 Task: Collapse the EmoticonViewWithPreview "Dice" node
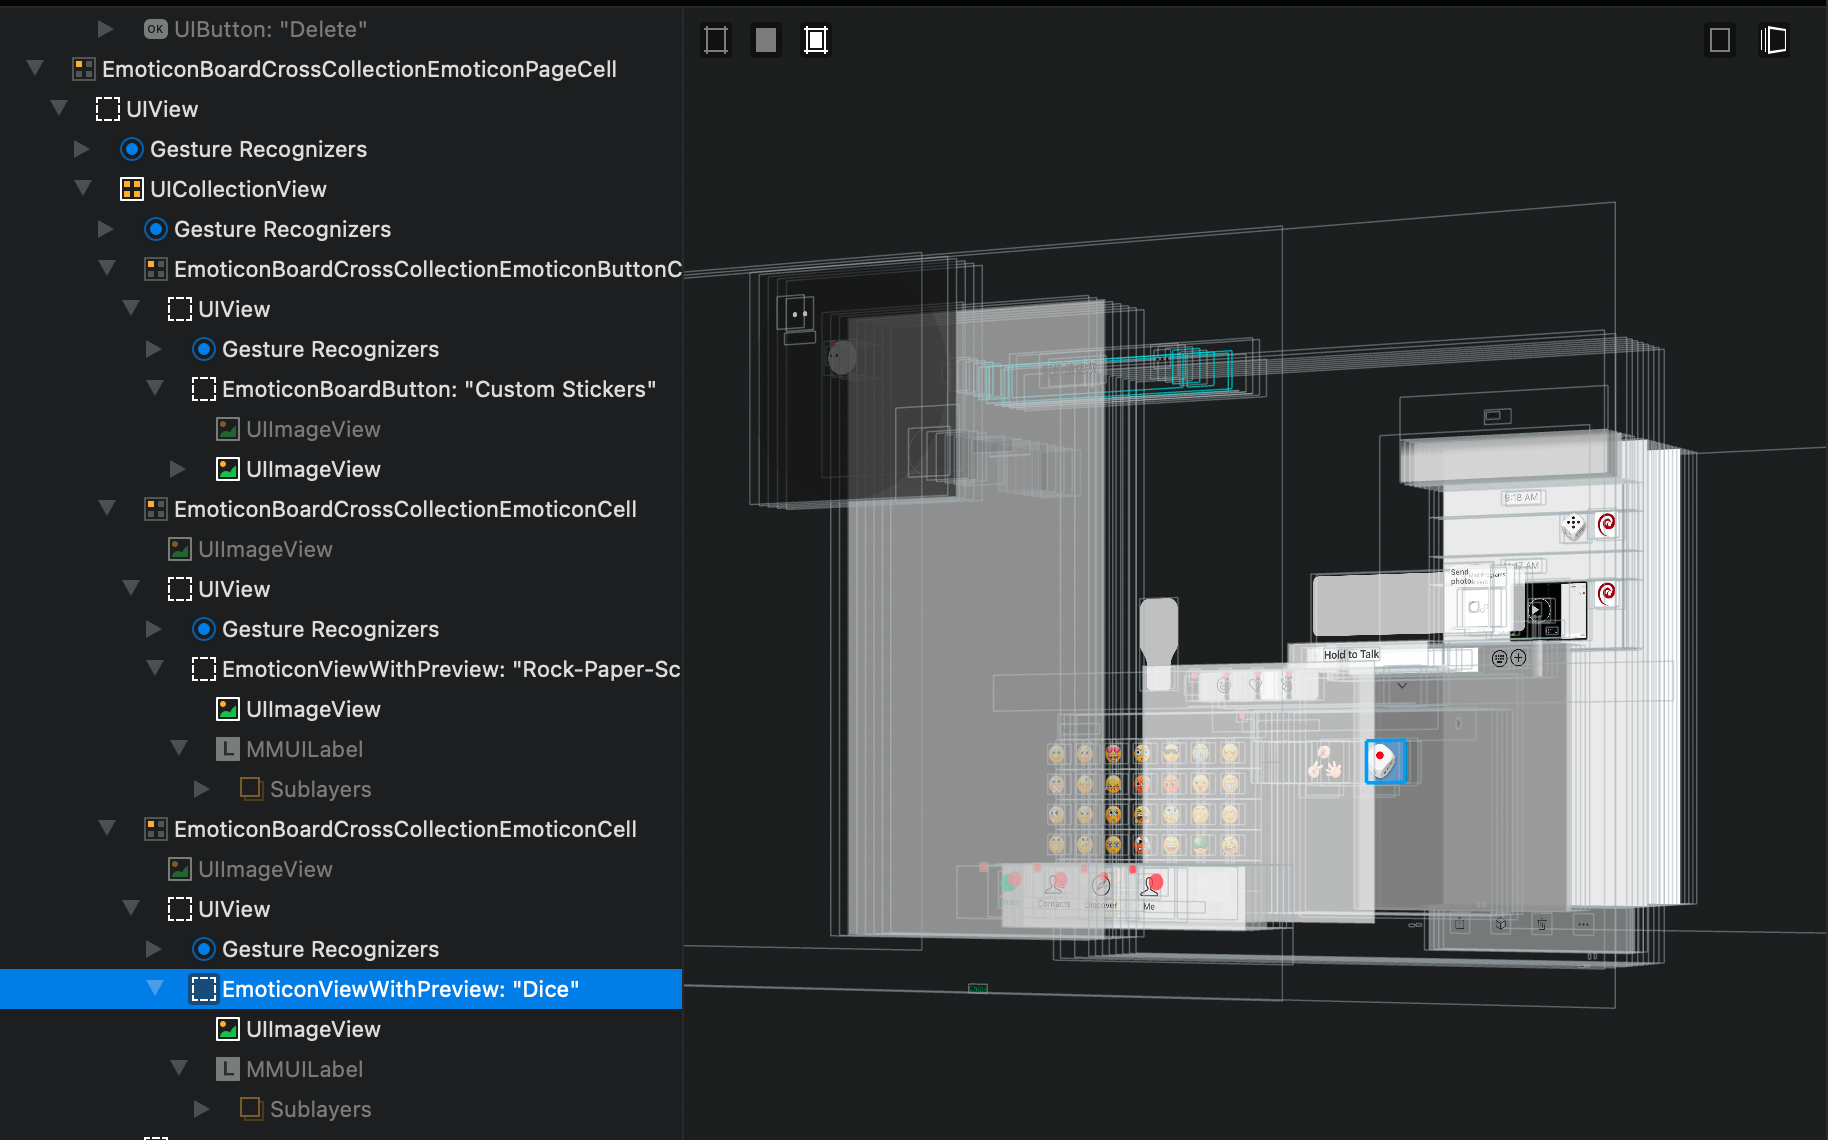pos(155,989)
